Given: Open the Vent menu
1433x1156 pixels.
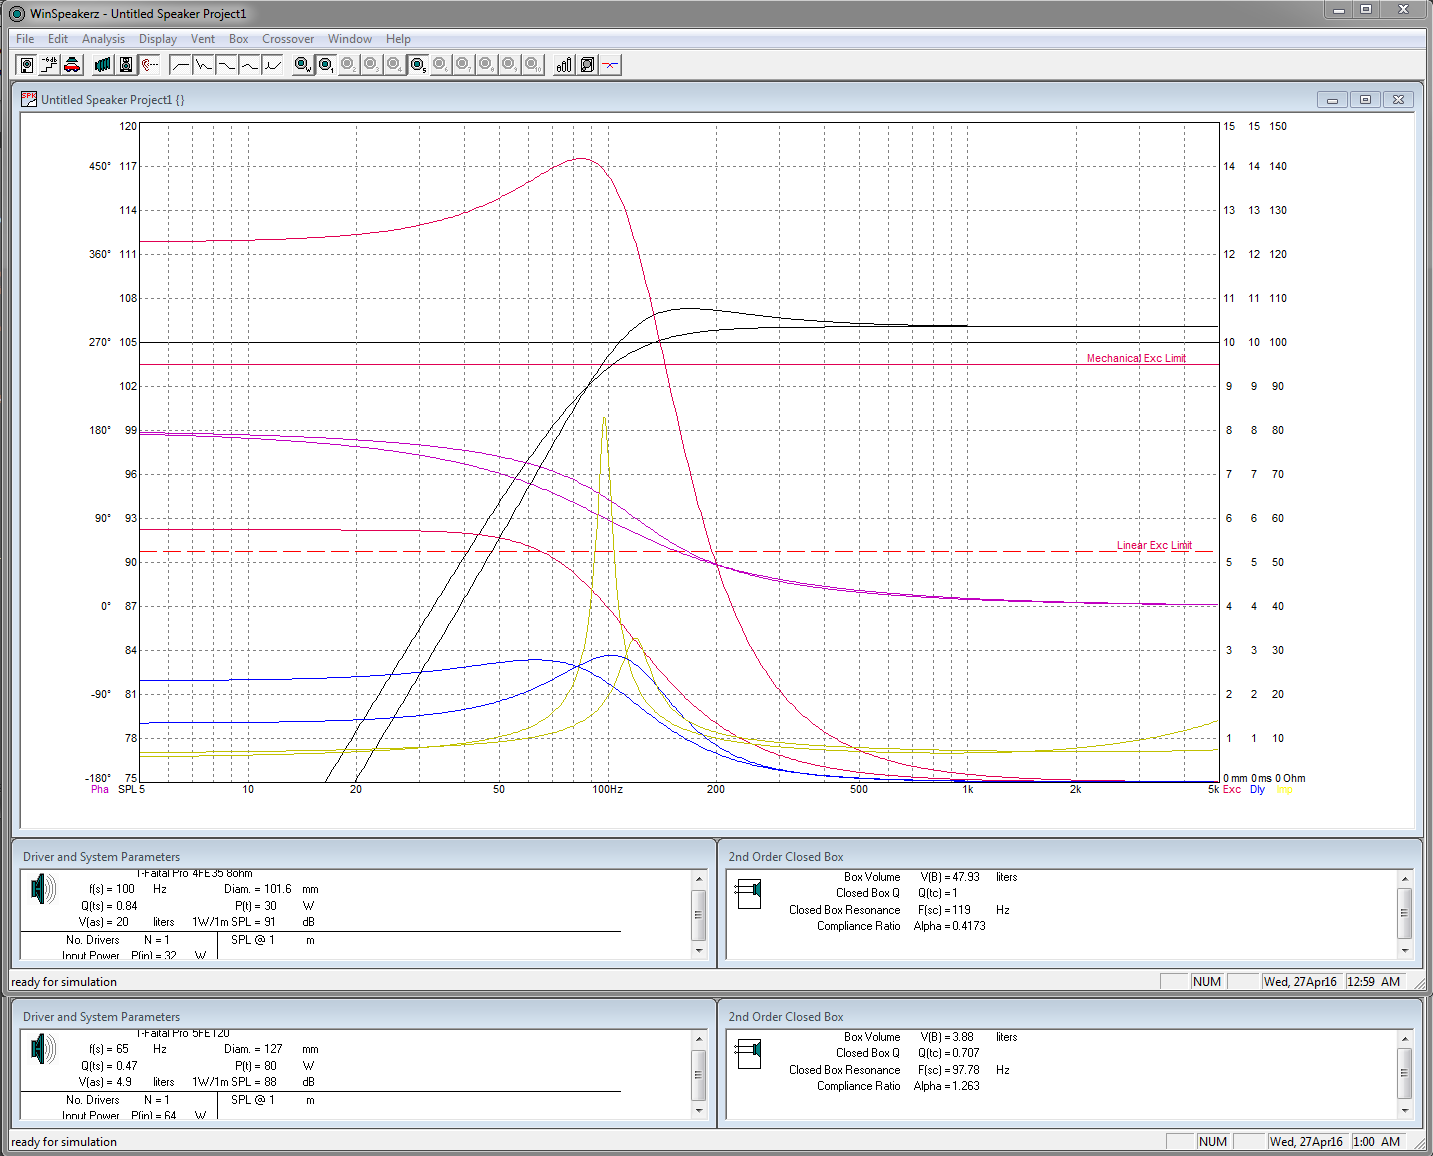Looking at the screenshot, I should 203,39.
